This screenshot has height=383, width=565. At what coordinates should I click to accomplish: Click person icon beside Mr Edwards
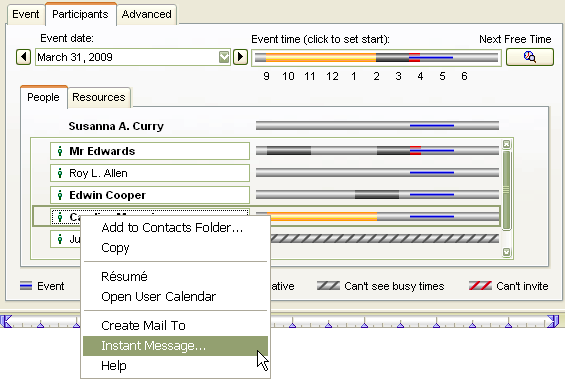pyautogui.click(x=60, y=151)
